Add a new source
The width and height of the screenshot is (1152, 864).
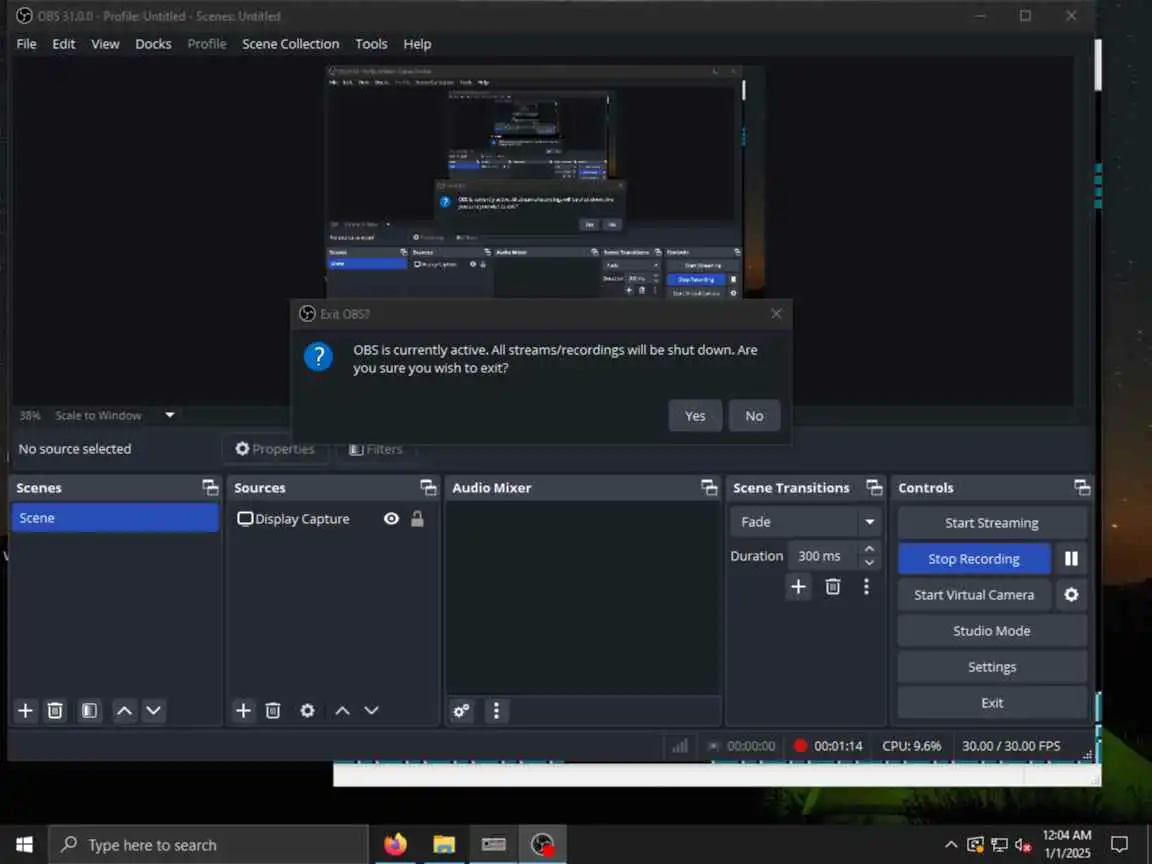tap(243, 710)
